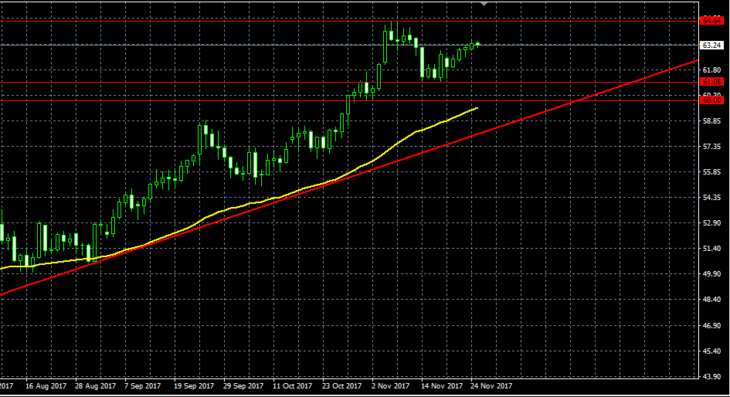Click the 7 Sep 2017 date label
The height and width of the screenshot is (397, 730).
pos(142,386)
